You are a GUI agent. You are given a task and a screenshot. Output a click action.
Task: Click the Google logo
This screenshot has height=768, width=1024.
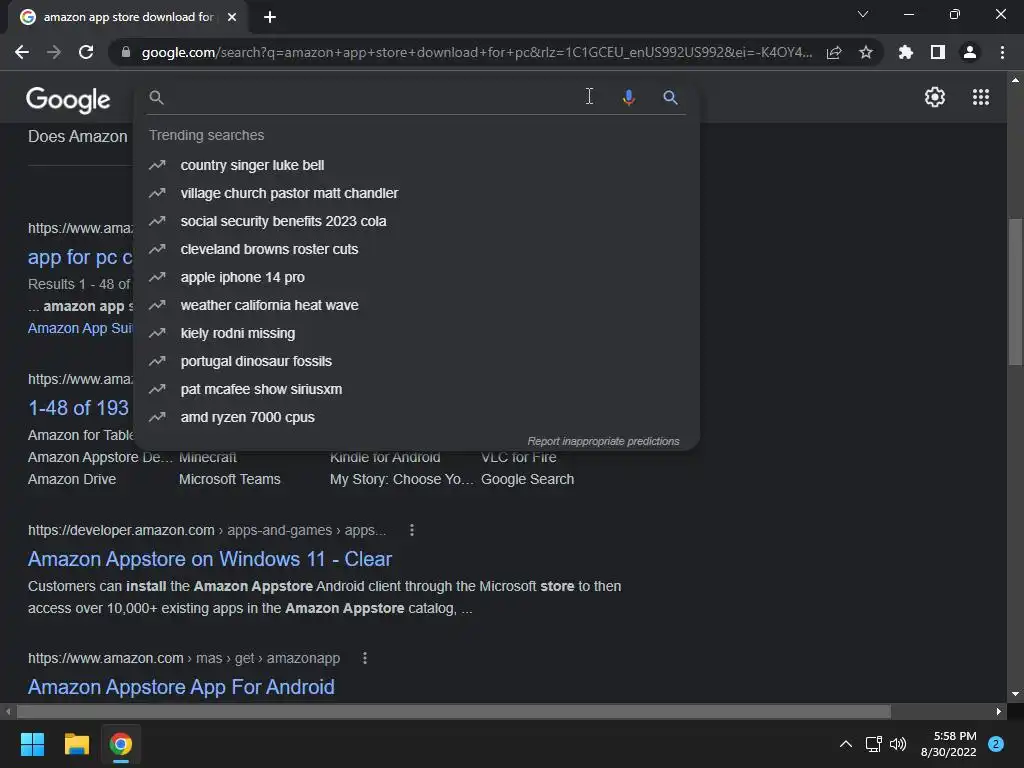[x=68, y=99]
